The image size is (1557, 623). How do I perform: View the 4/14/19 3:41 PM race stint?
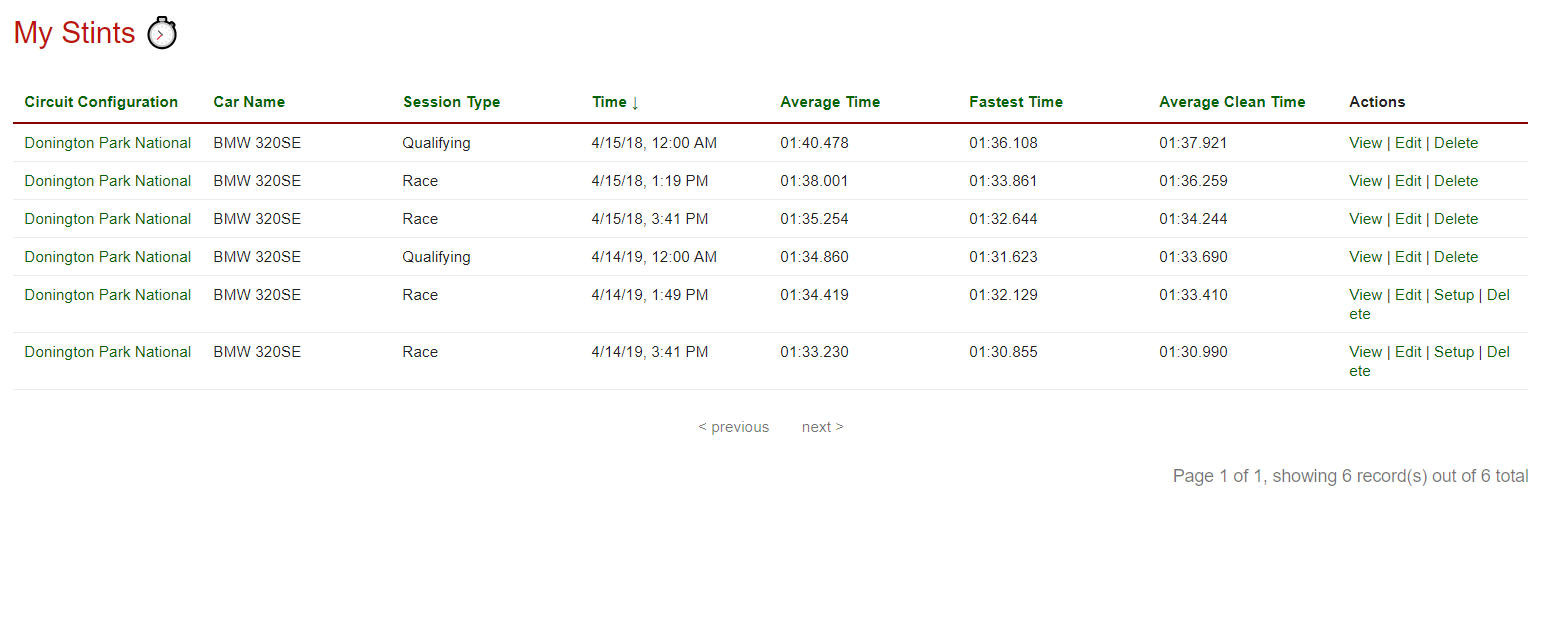point(1365,352)
